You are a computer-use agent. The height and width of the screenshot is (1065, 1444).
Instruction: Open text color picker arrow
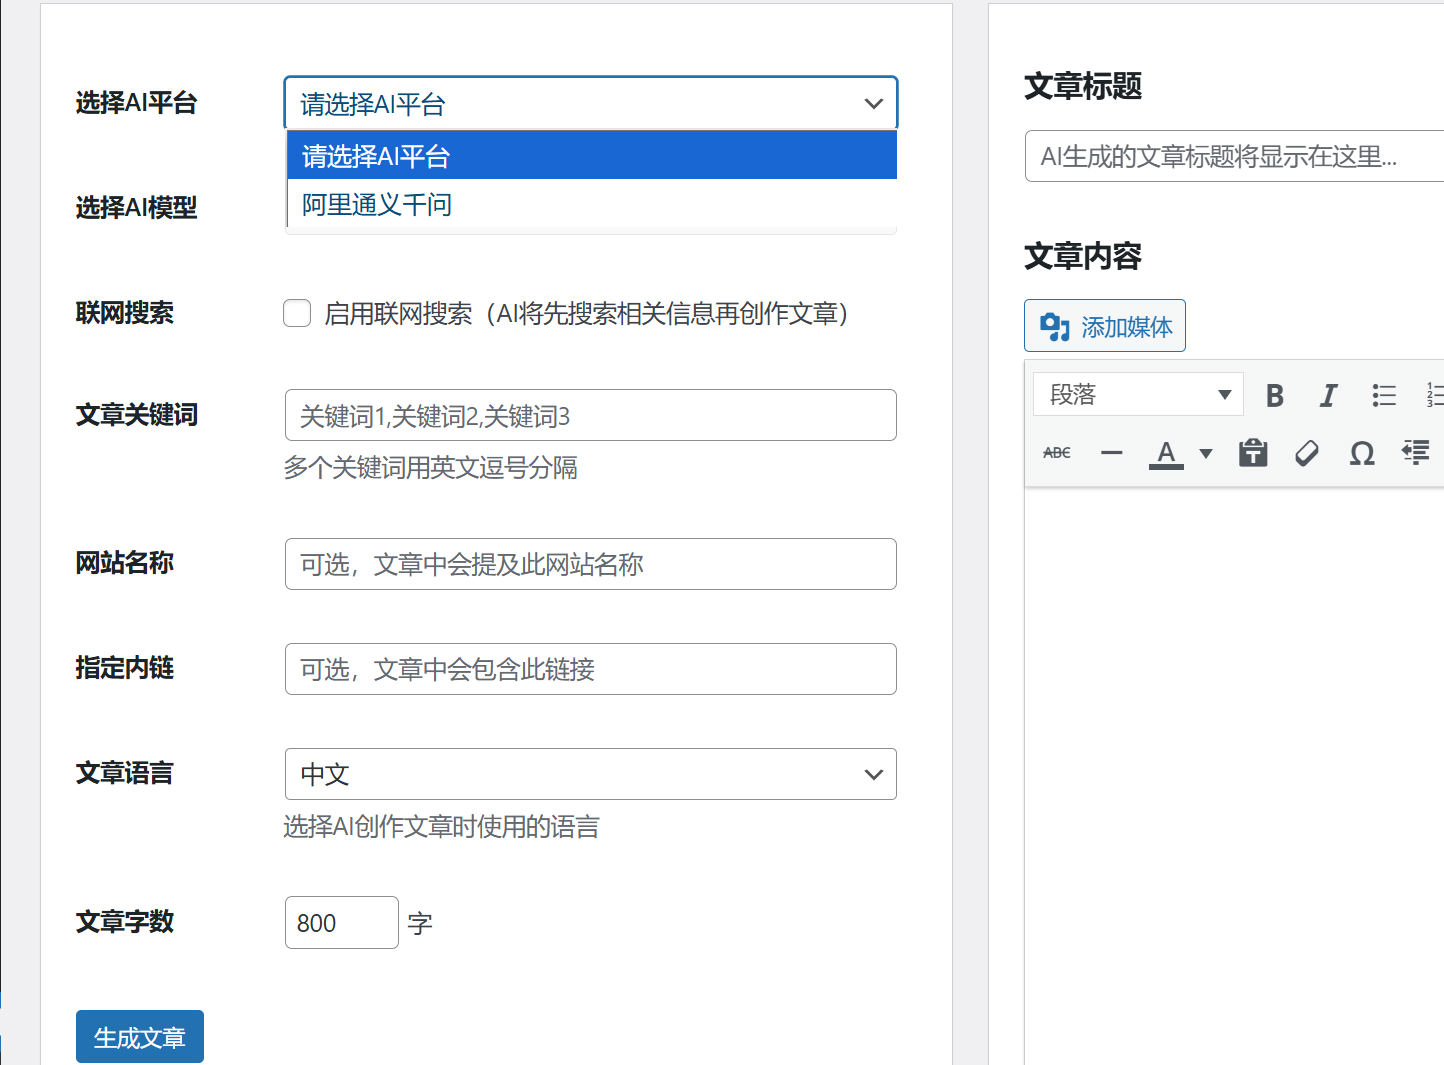click(1206, 453)
